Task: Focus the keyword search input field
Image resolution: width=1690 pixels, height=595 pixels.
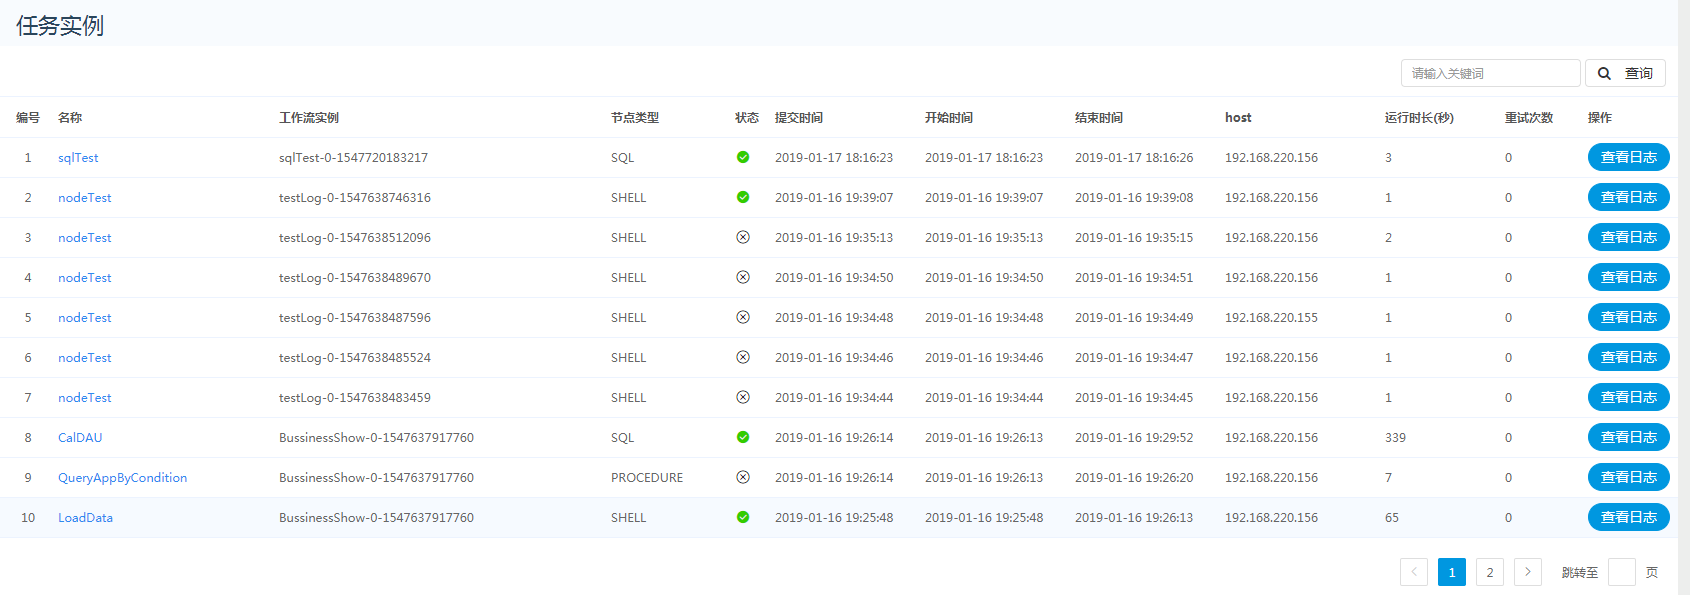Action: (1490, 73)
